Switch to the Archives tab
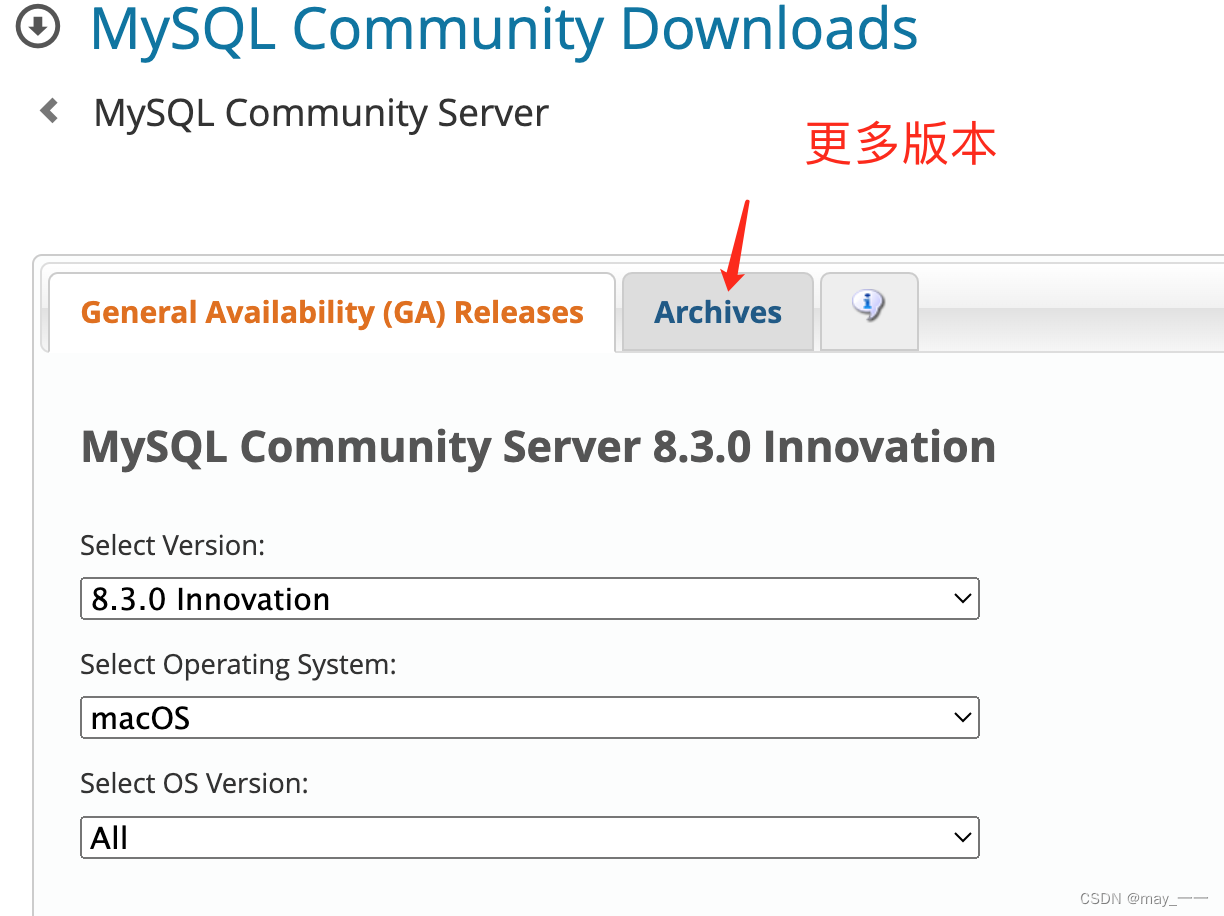The image size is (1224, 916). (x=718, y=311)
